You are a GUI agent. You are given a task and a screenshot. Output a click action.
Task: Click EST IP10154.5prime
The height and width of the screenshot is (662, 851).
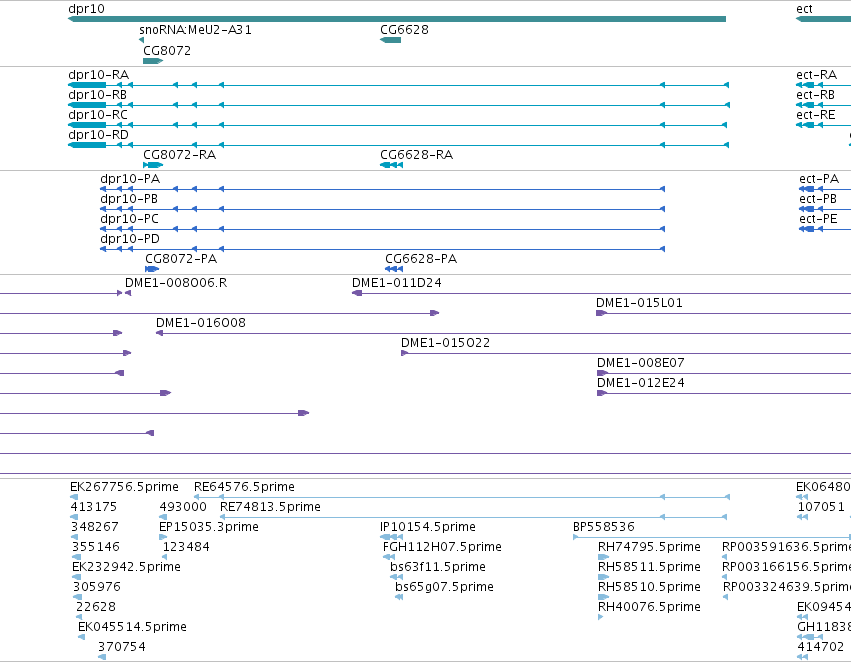point(391,537)
